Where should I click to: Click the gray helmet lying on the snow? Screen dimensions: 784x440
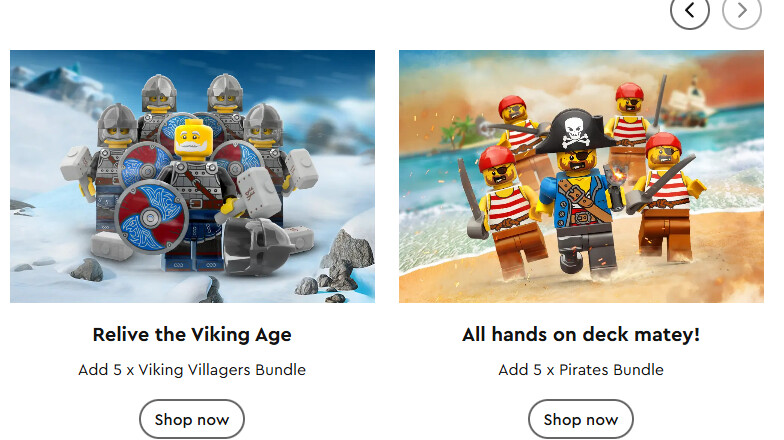(x=258, y=246)
